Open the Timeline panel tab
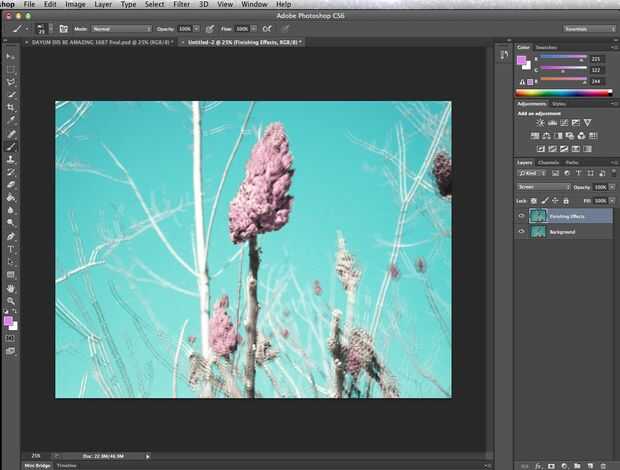 pyautogui.click(x=66, y=466)
